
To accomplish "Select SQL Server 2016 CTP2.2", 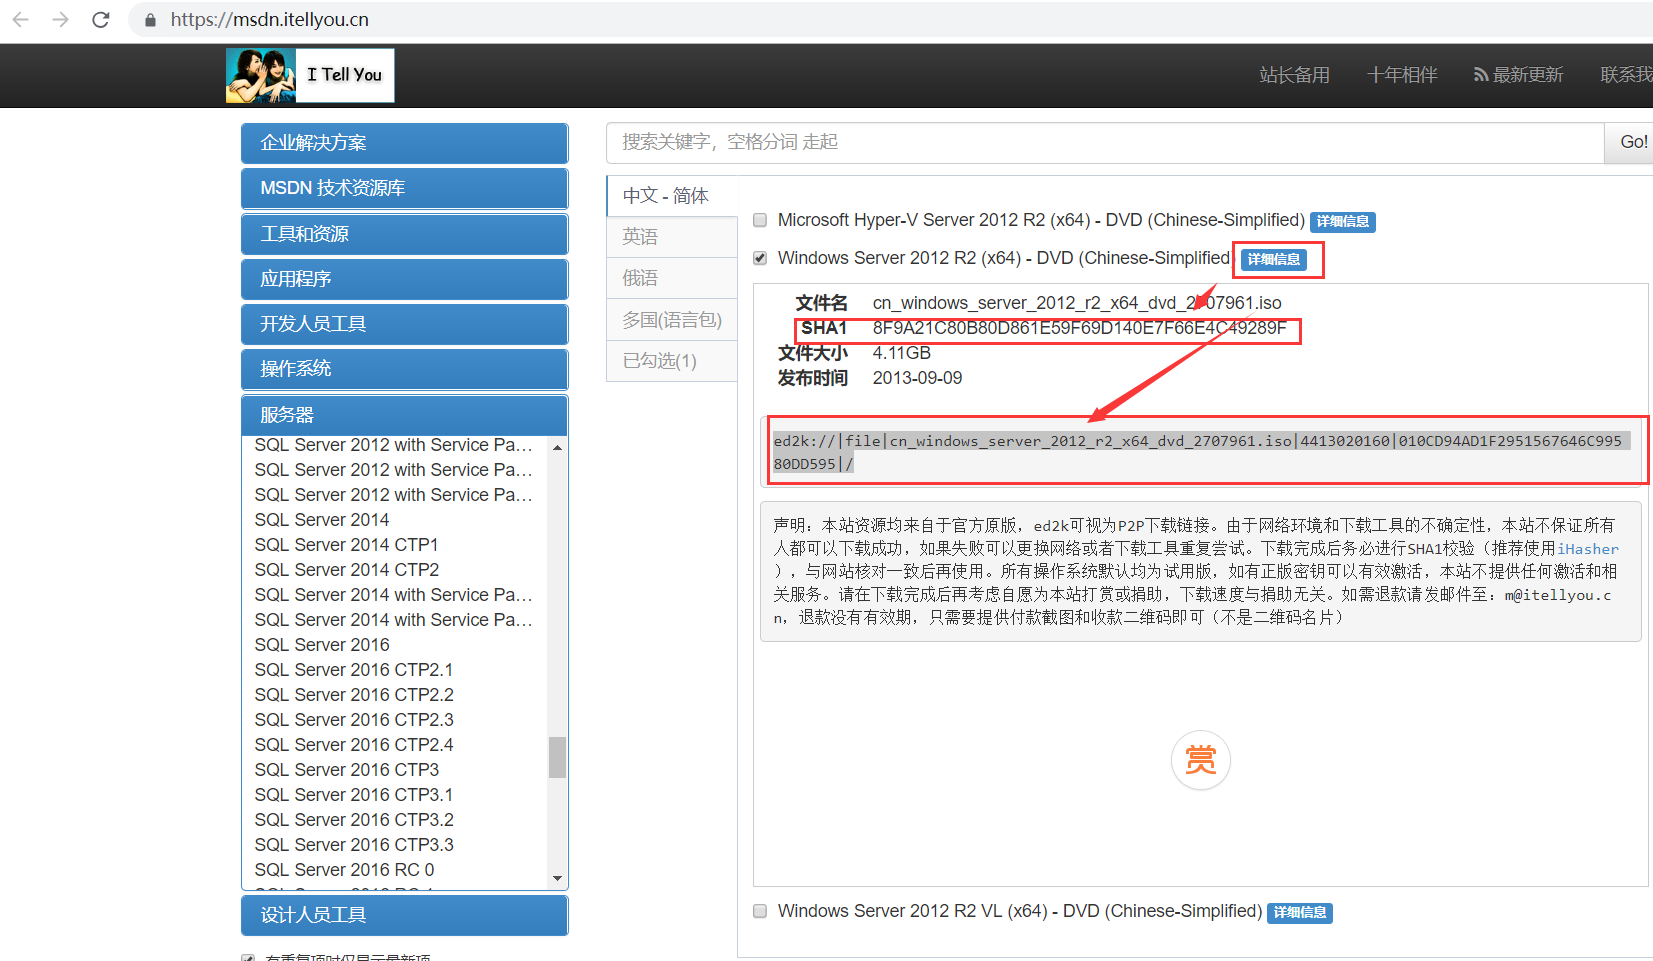I will [354, 695].
